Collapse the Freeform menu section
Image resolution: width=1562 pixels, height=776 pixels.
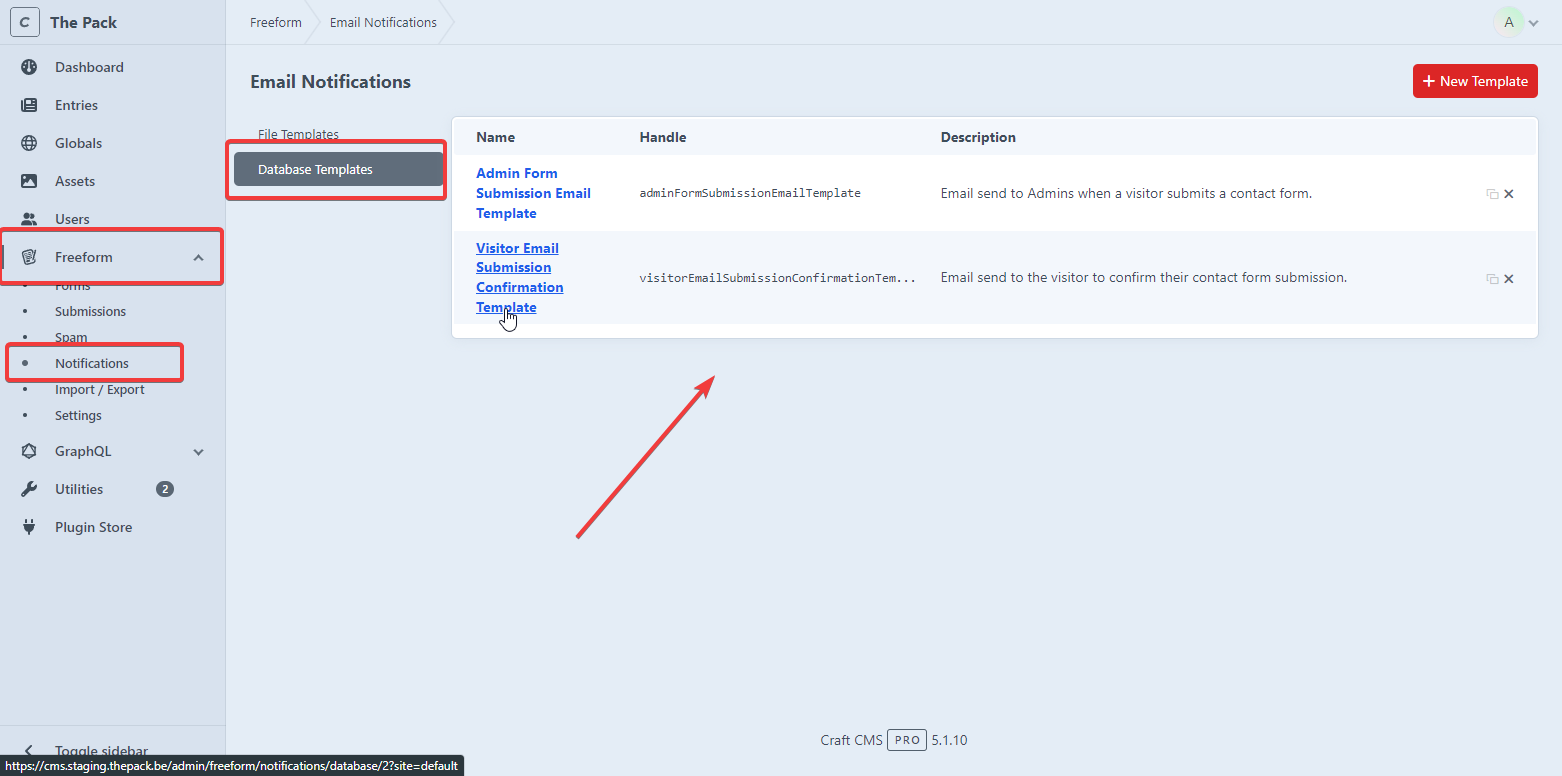198,258
